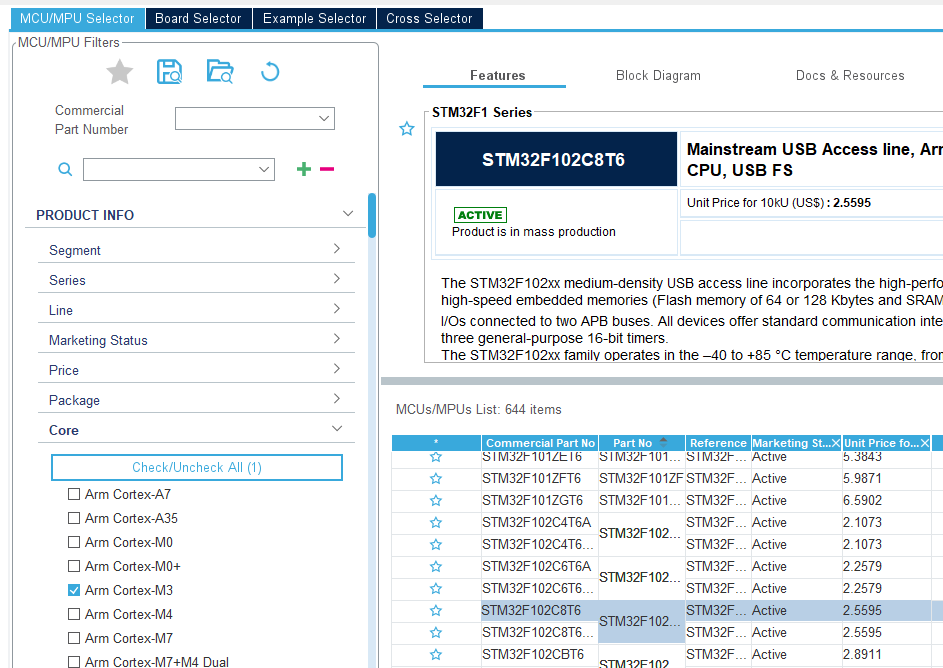
Task: Star the STM32F102C6T6A row
Action: [436, 566]
